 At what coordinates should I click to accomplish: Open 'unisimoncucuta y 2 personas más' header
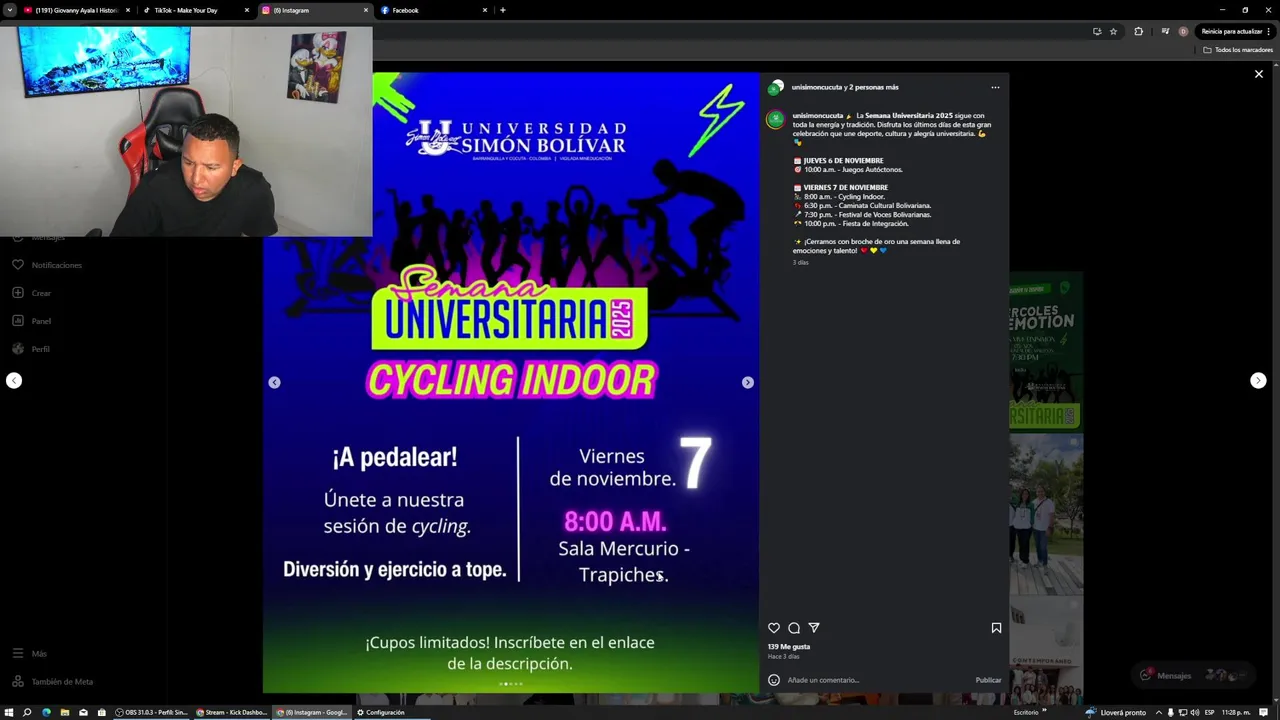(x=845, y=88)
